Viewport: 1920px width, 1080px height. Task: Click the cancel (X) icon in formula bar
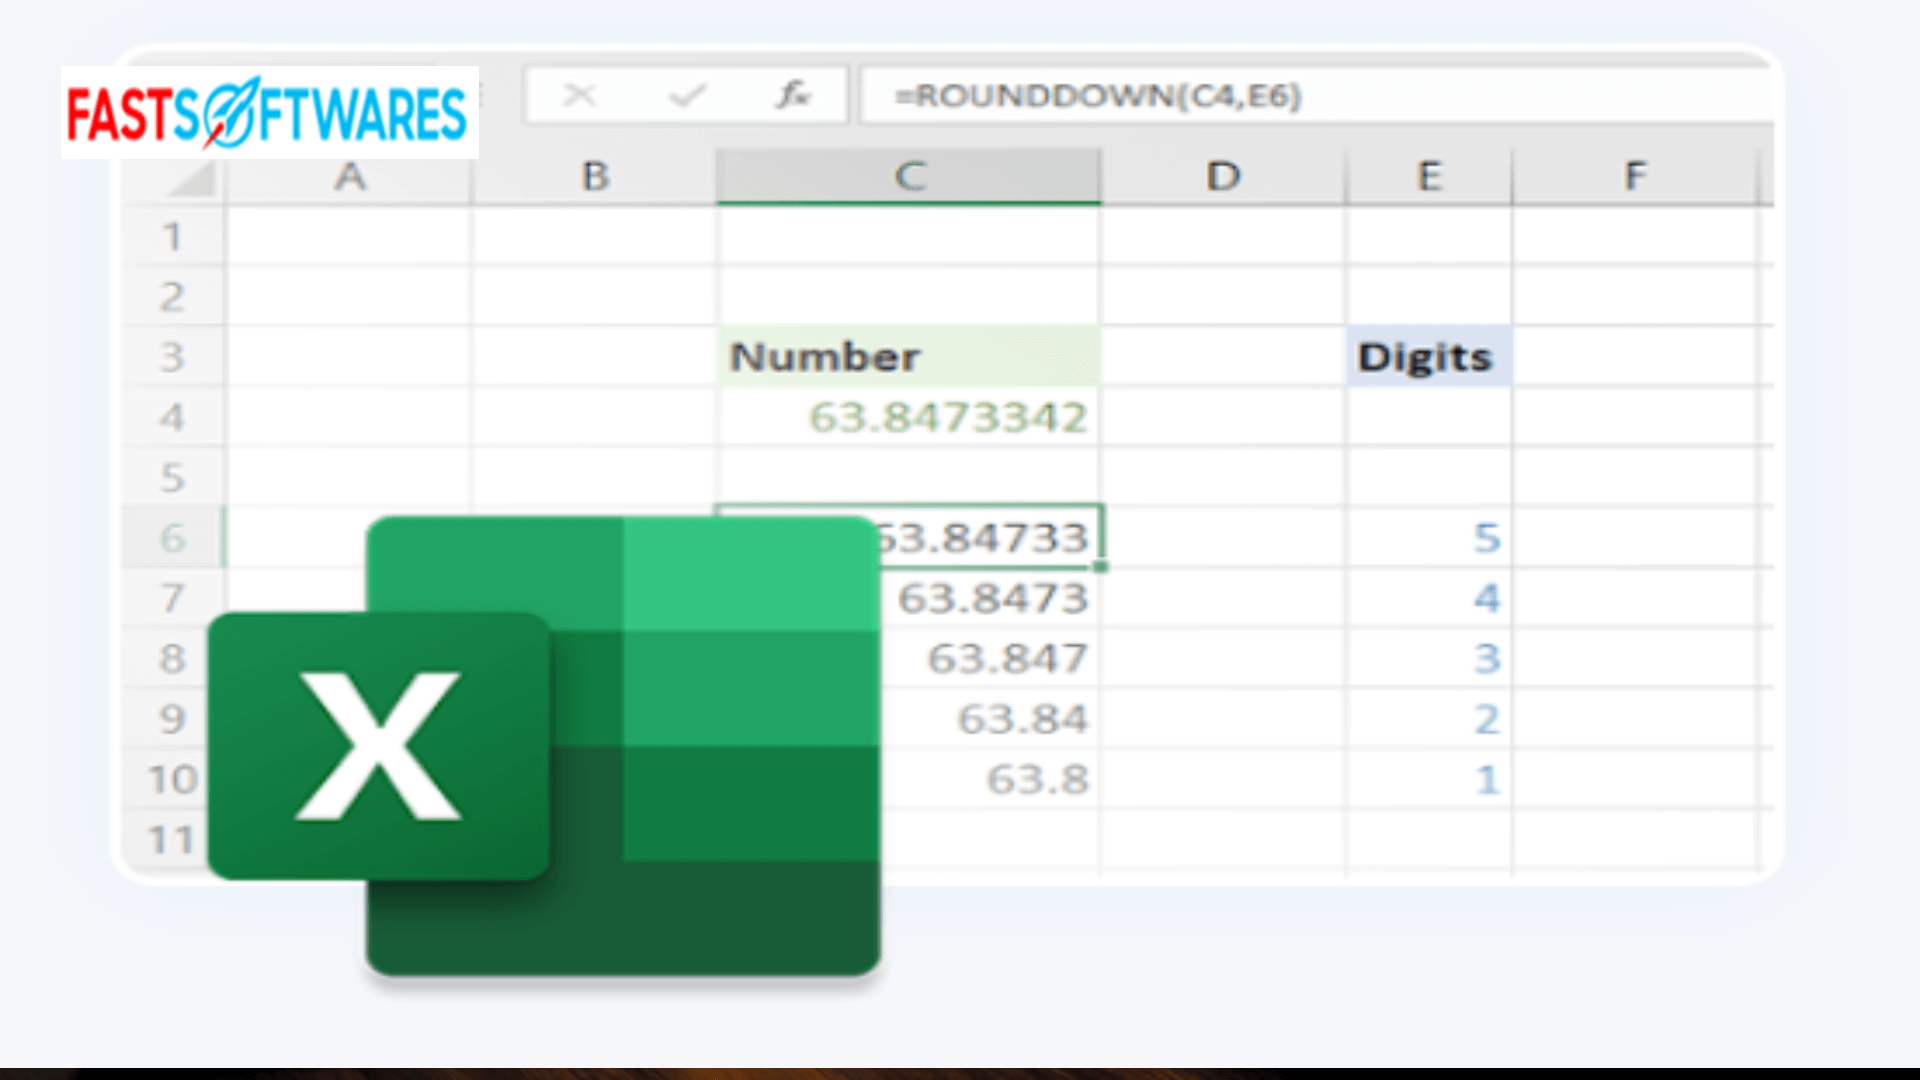coord(579,96)
